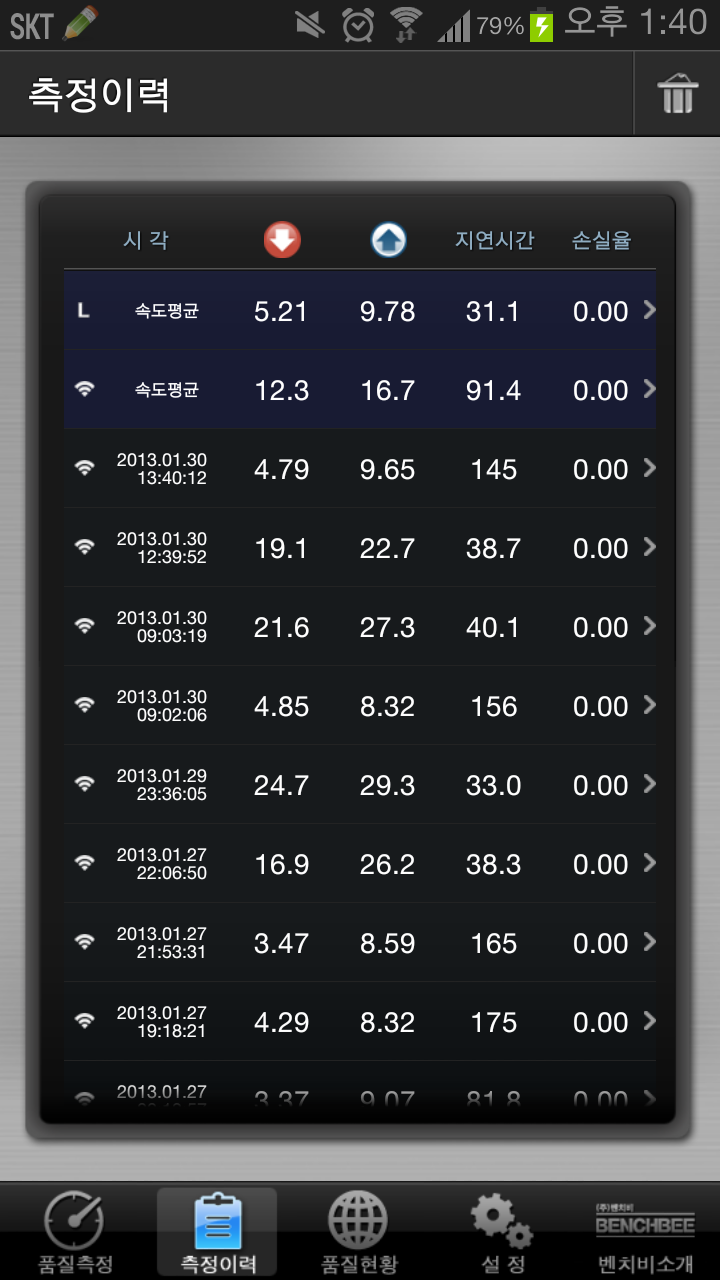Click the timestamp 2013.01.29 23:36:05
The height and width of the screenshot is (1280, 720).
[162, 785]
